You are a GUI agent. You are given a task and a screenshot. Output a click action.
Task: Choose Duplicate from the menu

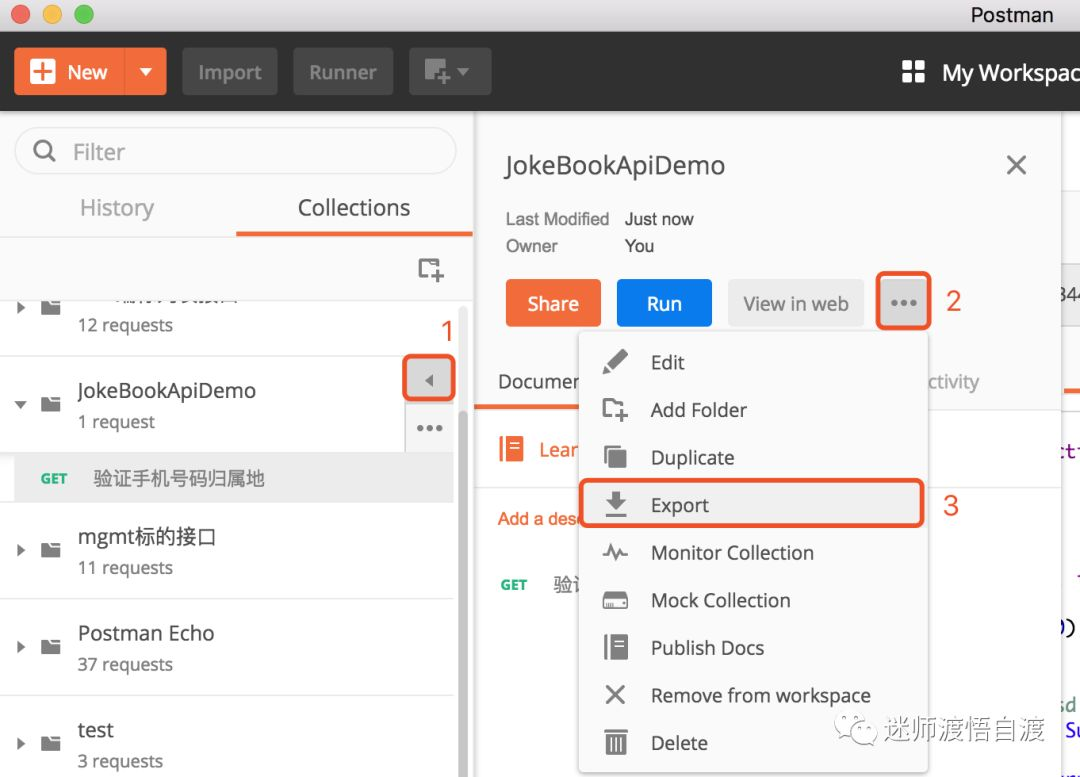pyautogui.click(x=692, y=458)
